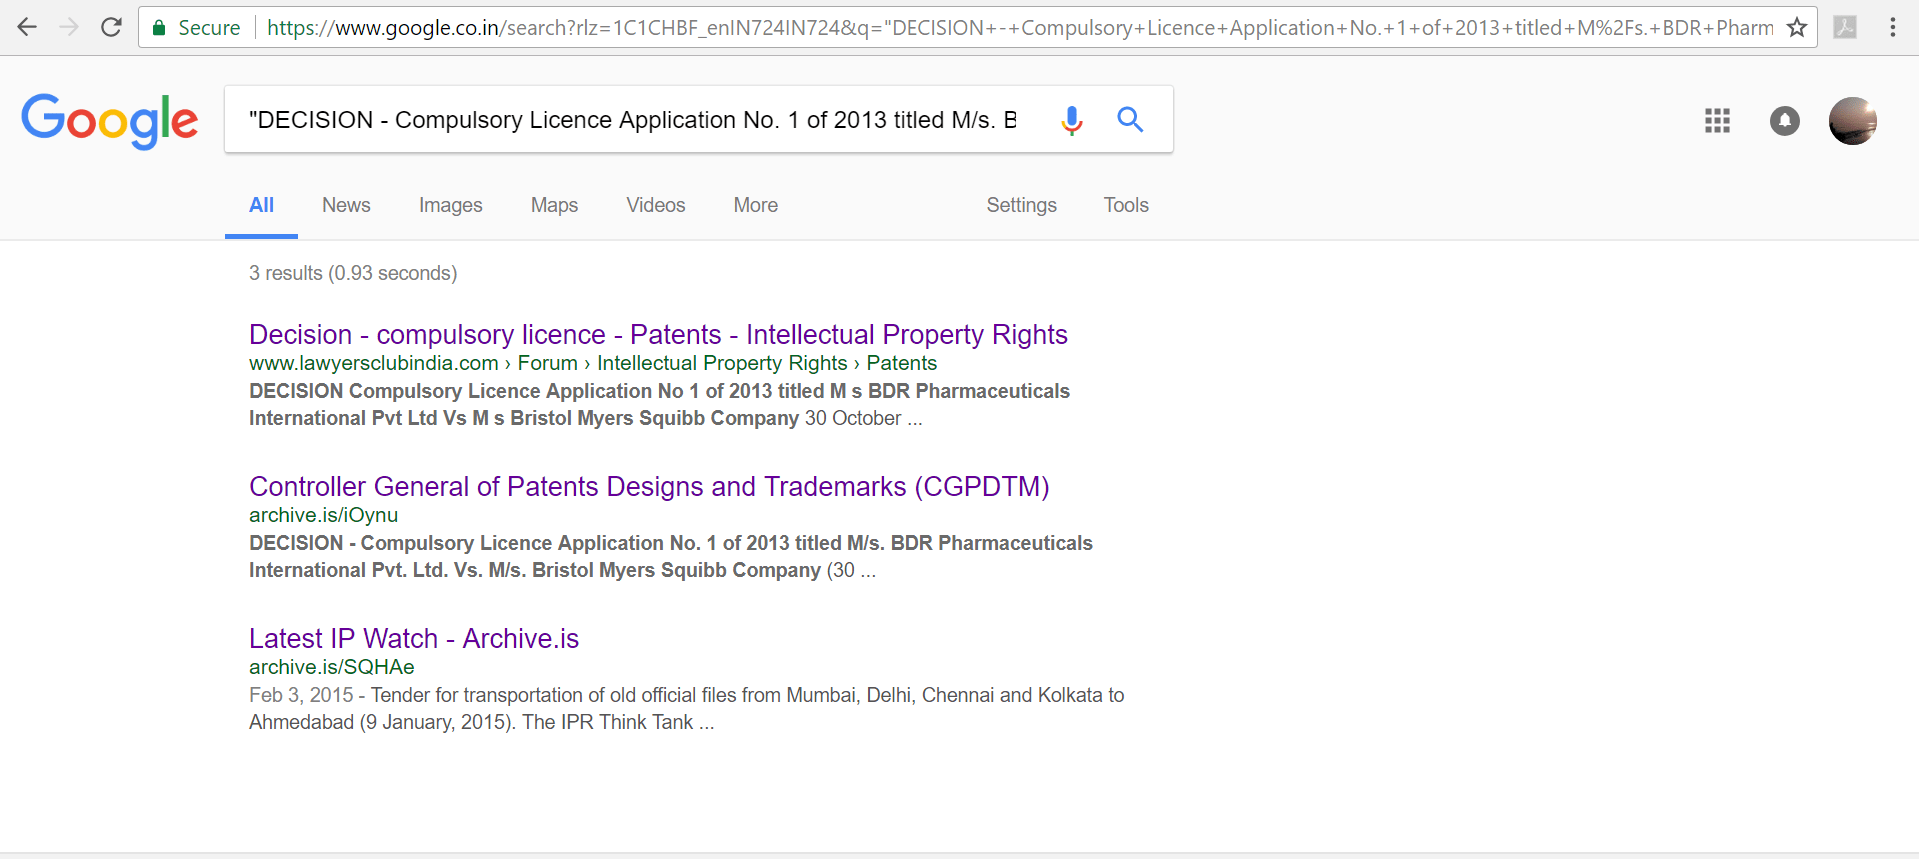Open Google notifications bell
Screen dimensions: 1919x859
point(1784,121)
